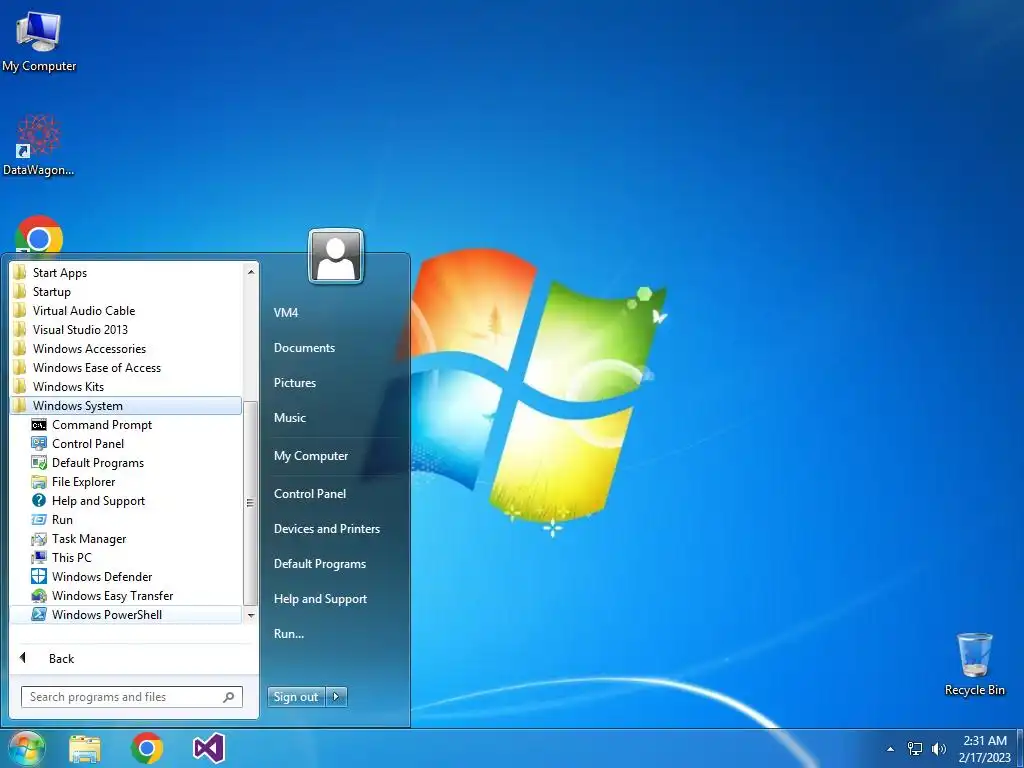1024x768 pixels.
Task: Open the Recycle Bin desktop icon
Action: pyautogui.click(x=974, y=664)
